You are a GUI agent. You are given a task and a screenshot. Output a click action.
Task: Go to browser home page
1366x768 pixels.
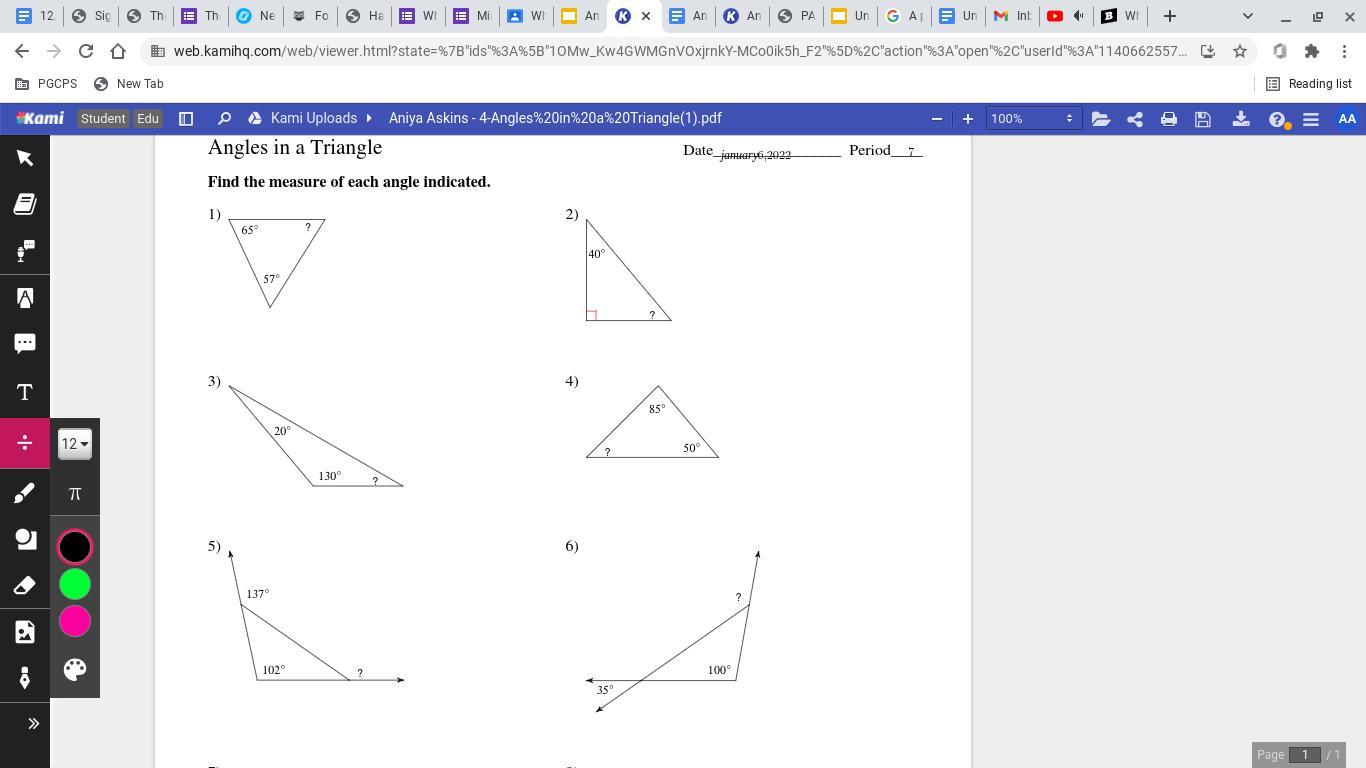coord(118,51)
